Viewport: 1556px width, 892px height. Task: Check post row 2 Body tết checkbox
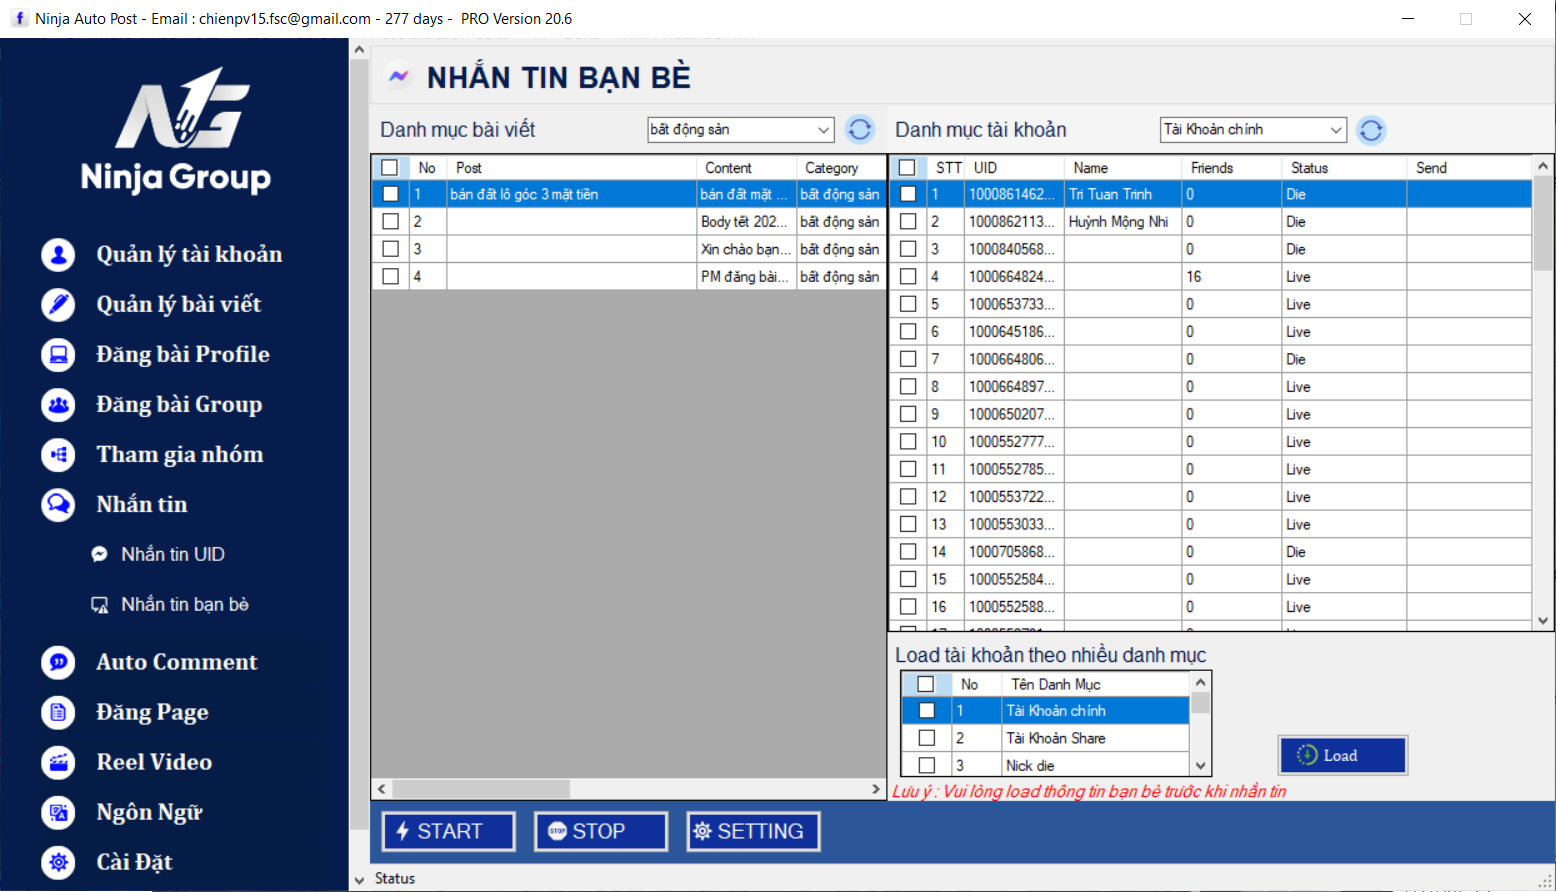tap(391, 222)
